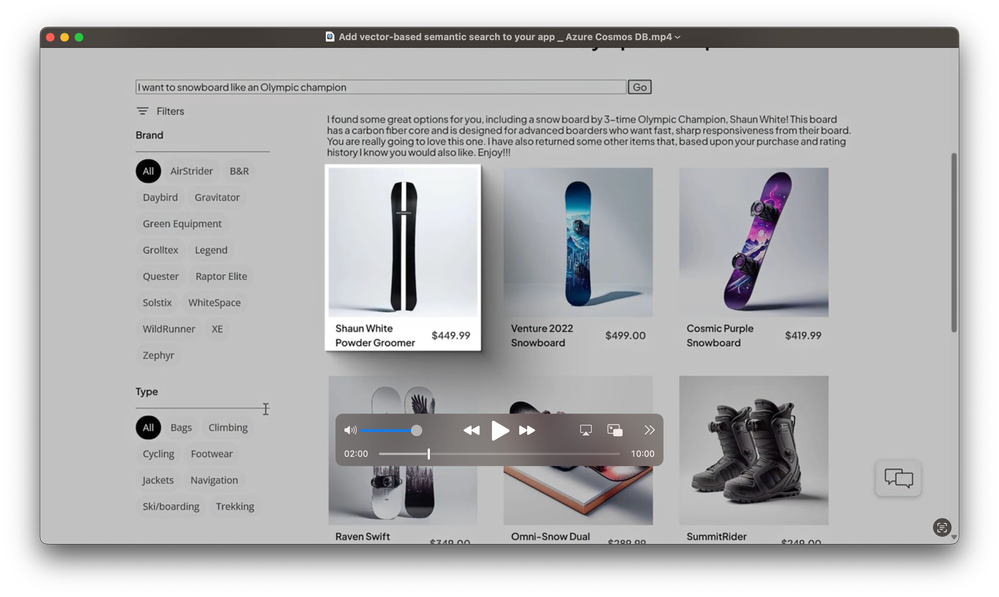Click the green zoom window button
This screenshot has width=999, height=597.
[x=79, y=37]
